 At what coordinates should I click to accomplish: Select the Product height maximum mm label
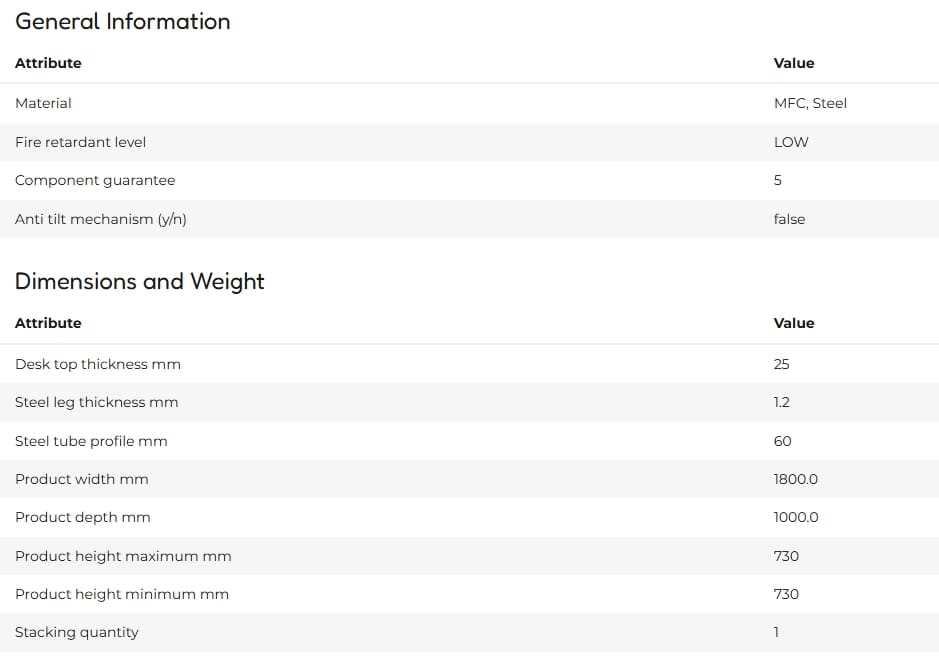pos(123,556)
